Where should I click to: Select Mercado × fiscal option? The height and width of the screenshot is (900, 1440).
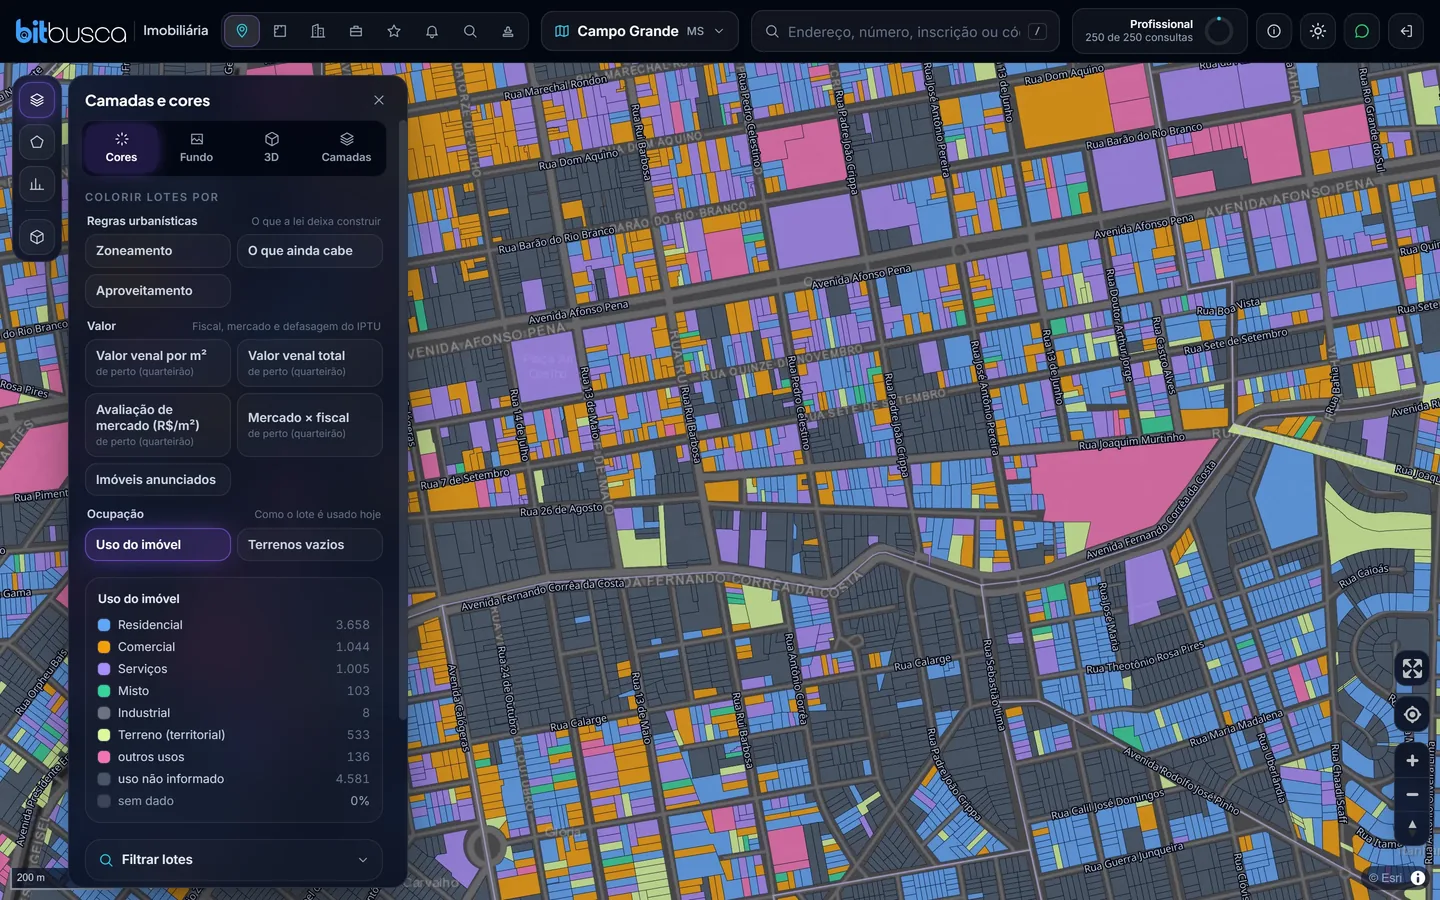click(310, 425)
